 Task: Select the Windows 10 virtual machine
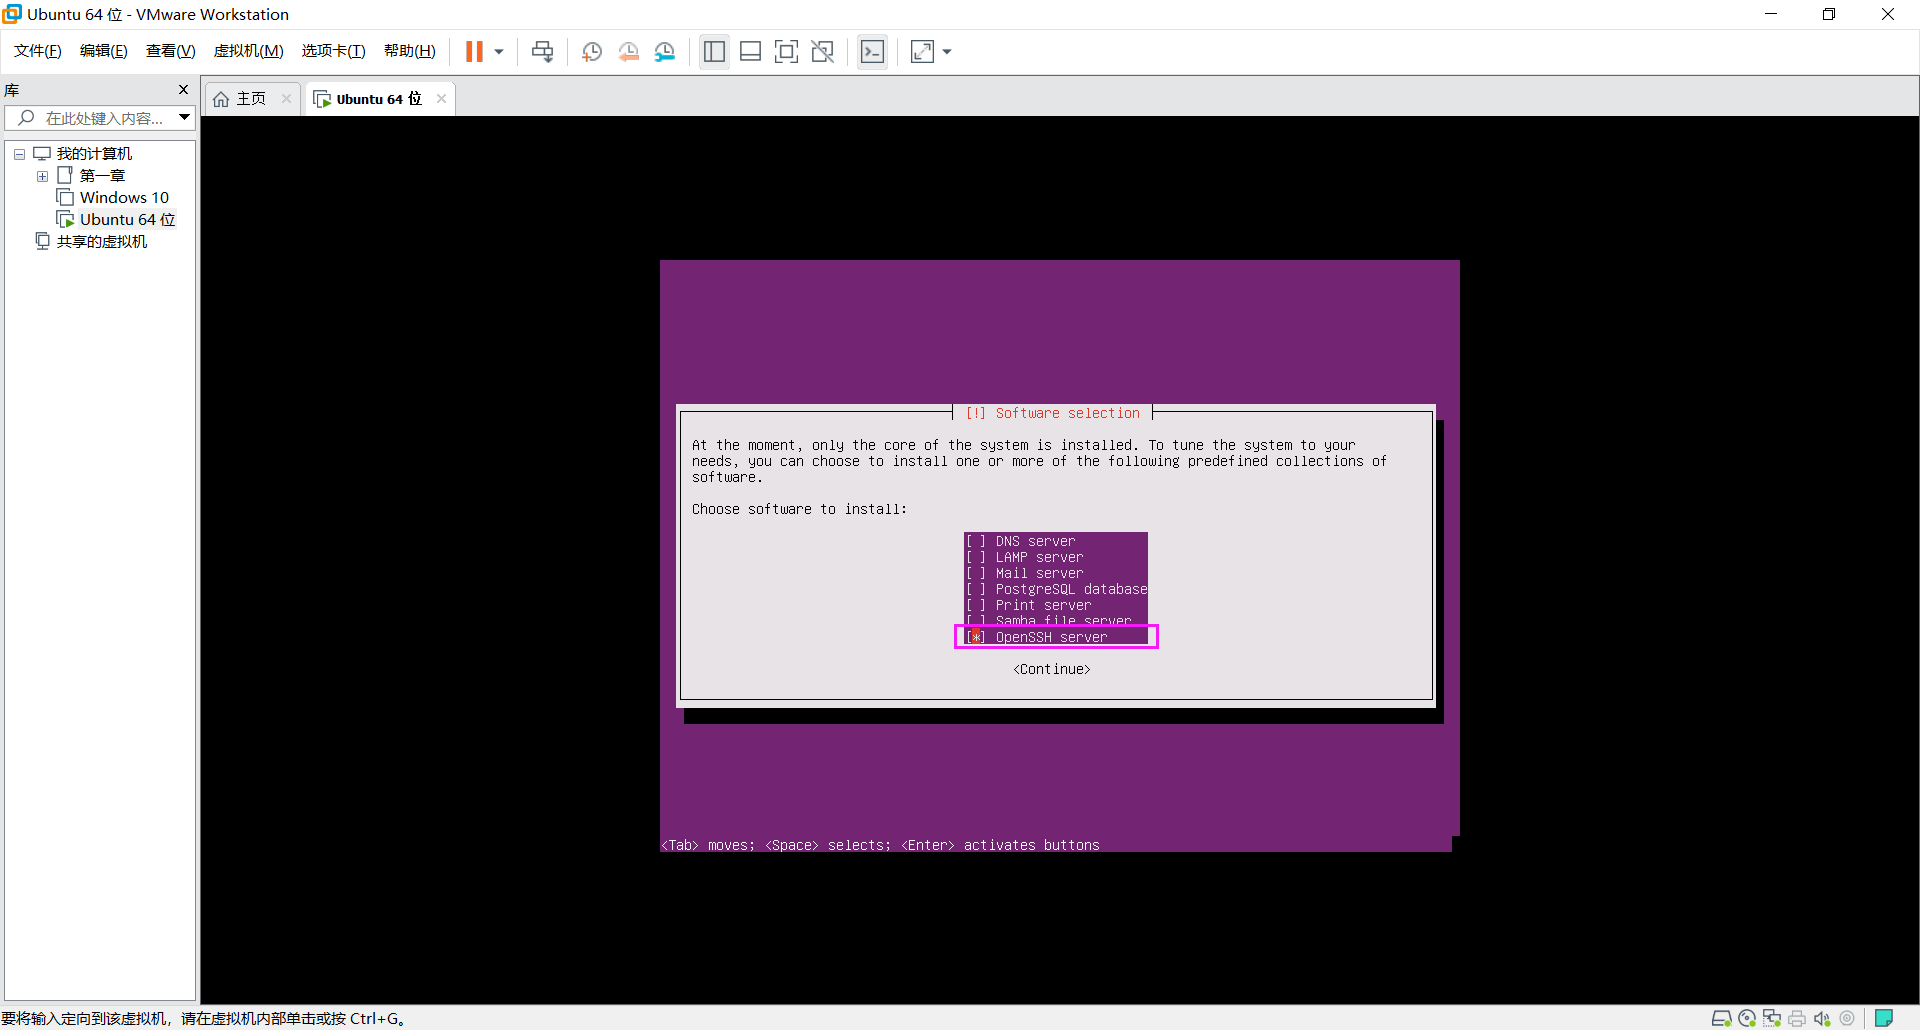pos(124,198)
